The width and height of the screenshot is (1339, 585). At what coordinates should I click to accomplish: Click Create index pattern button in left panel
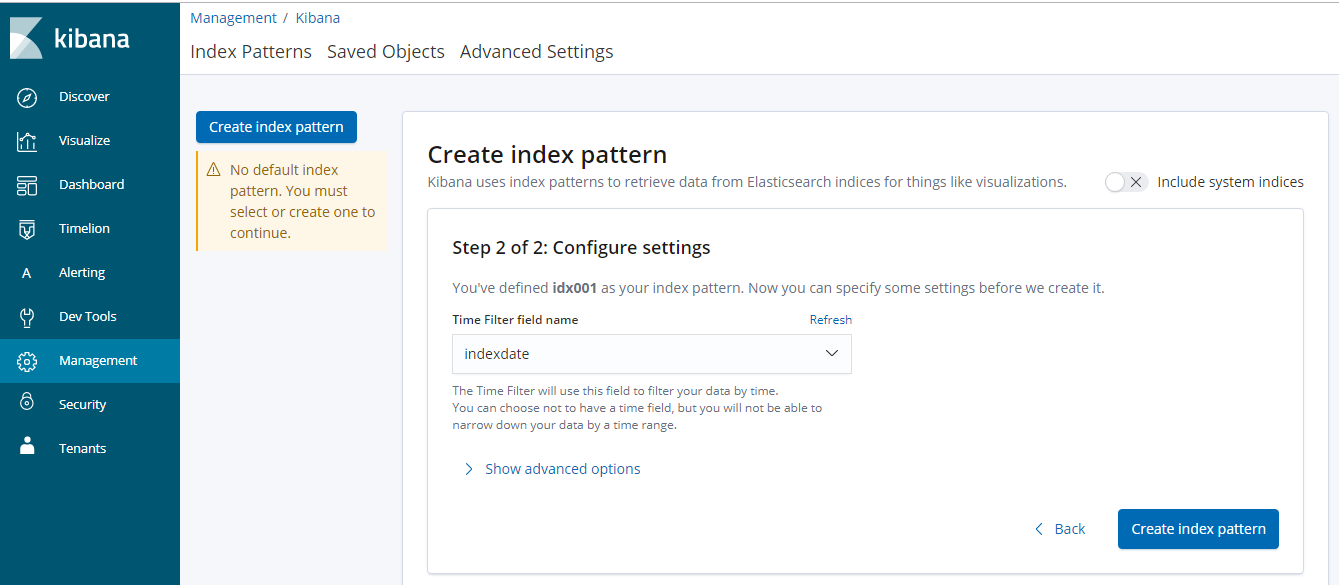(276, 127)
